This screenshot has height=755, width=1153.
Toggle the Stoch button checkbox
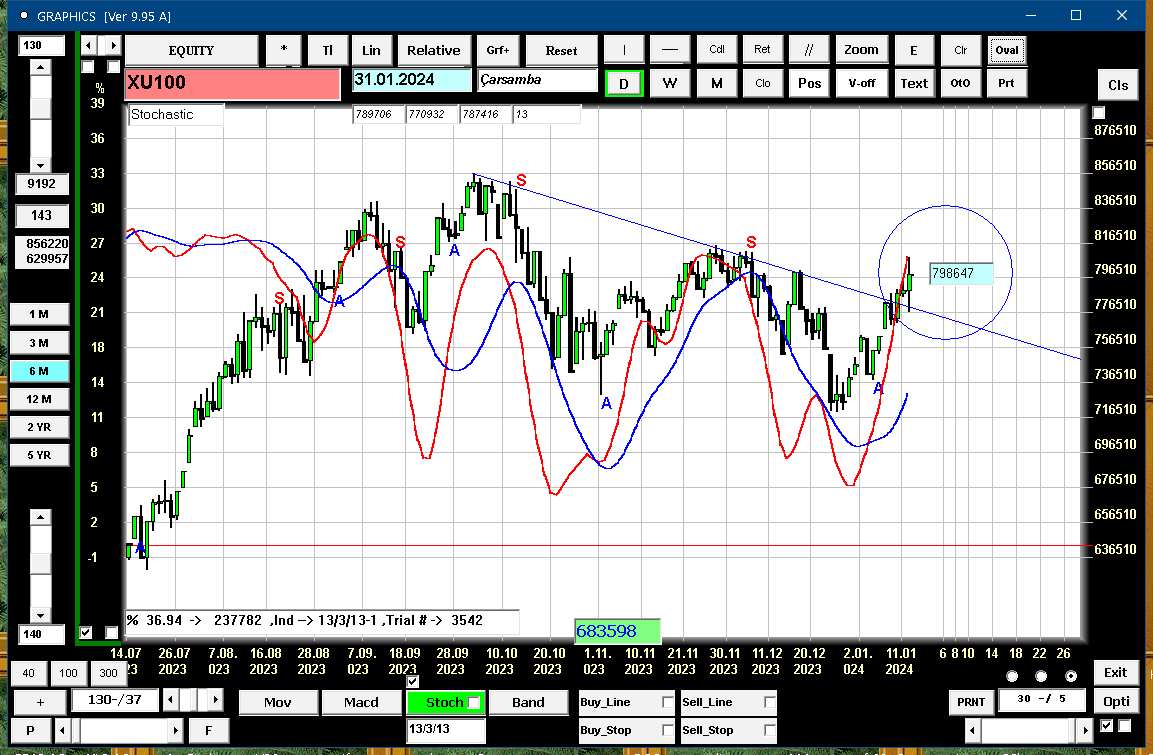(474, 703)
